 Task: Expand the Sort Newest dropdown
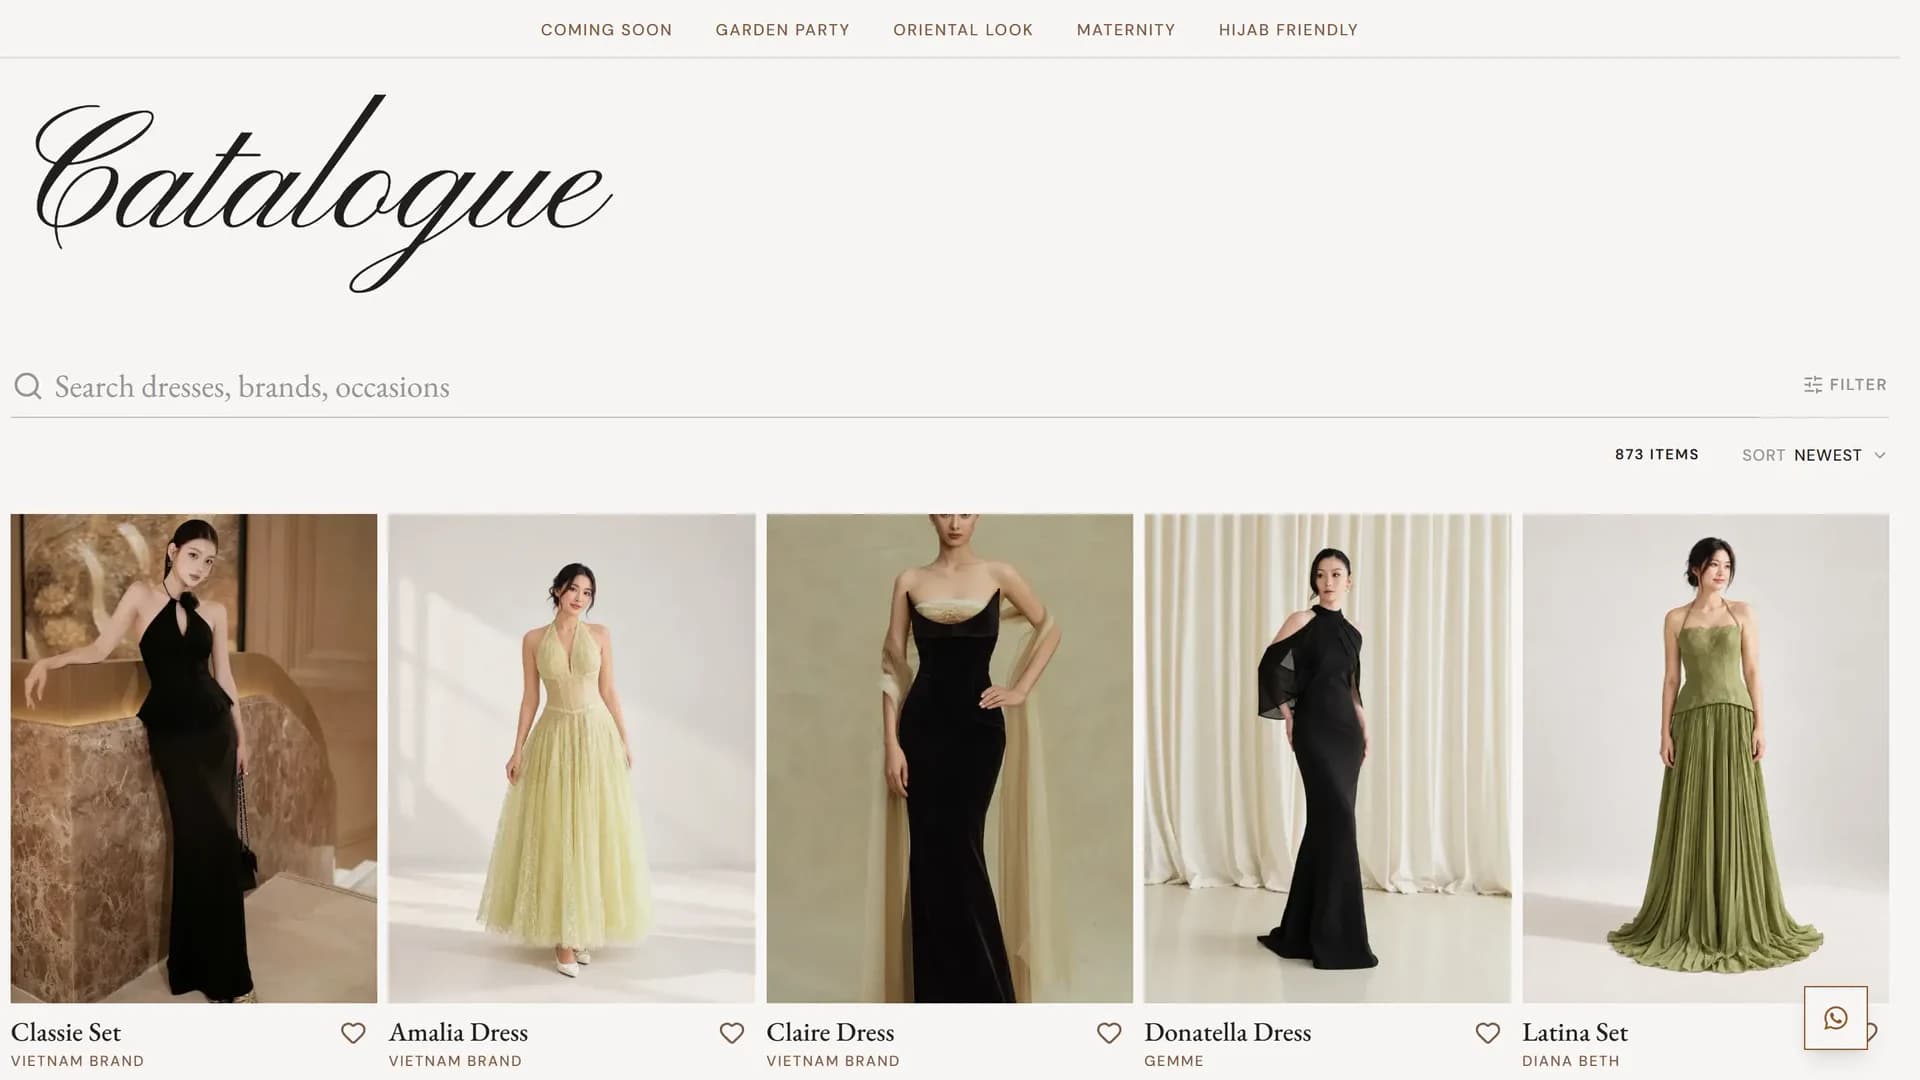(1813, 455)
